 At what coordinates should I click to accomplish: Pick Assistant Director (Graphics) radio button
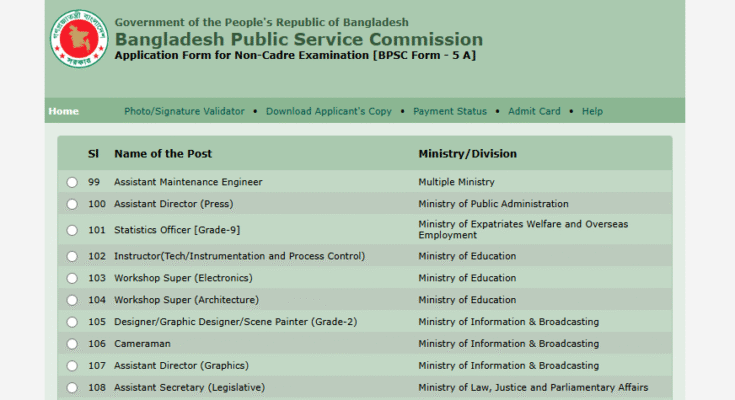tap(72, 366)
